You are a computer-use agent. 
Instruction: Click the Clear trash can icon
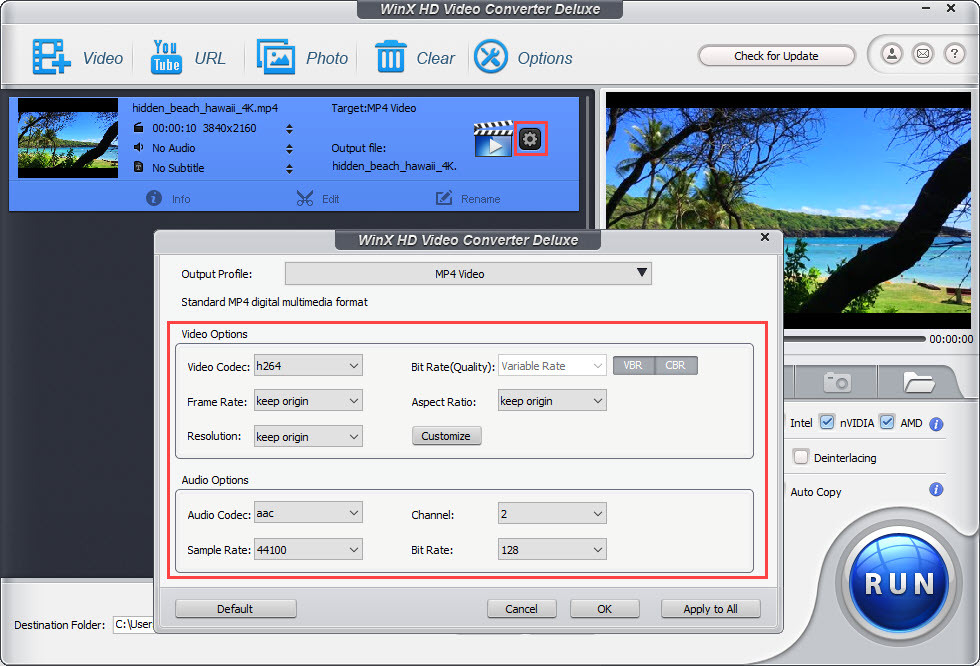(391, 57)
